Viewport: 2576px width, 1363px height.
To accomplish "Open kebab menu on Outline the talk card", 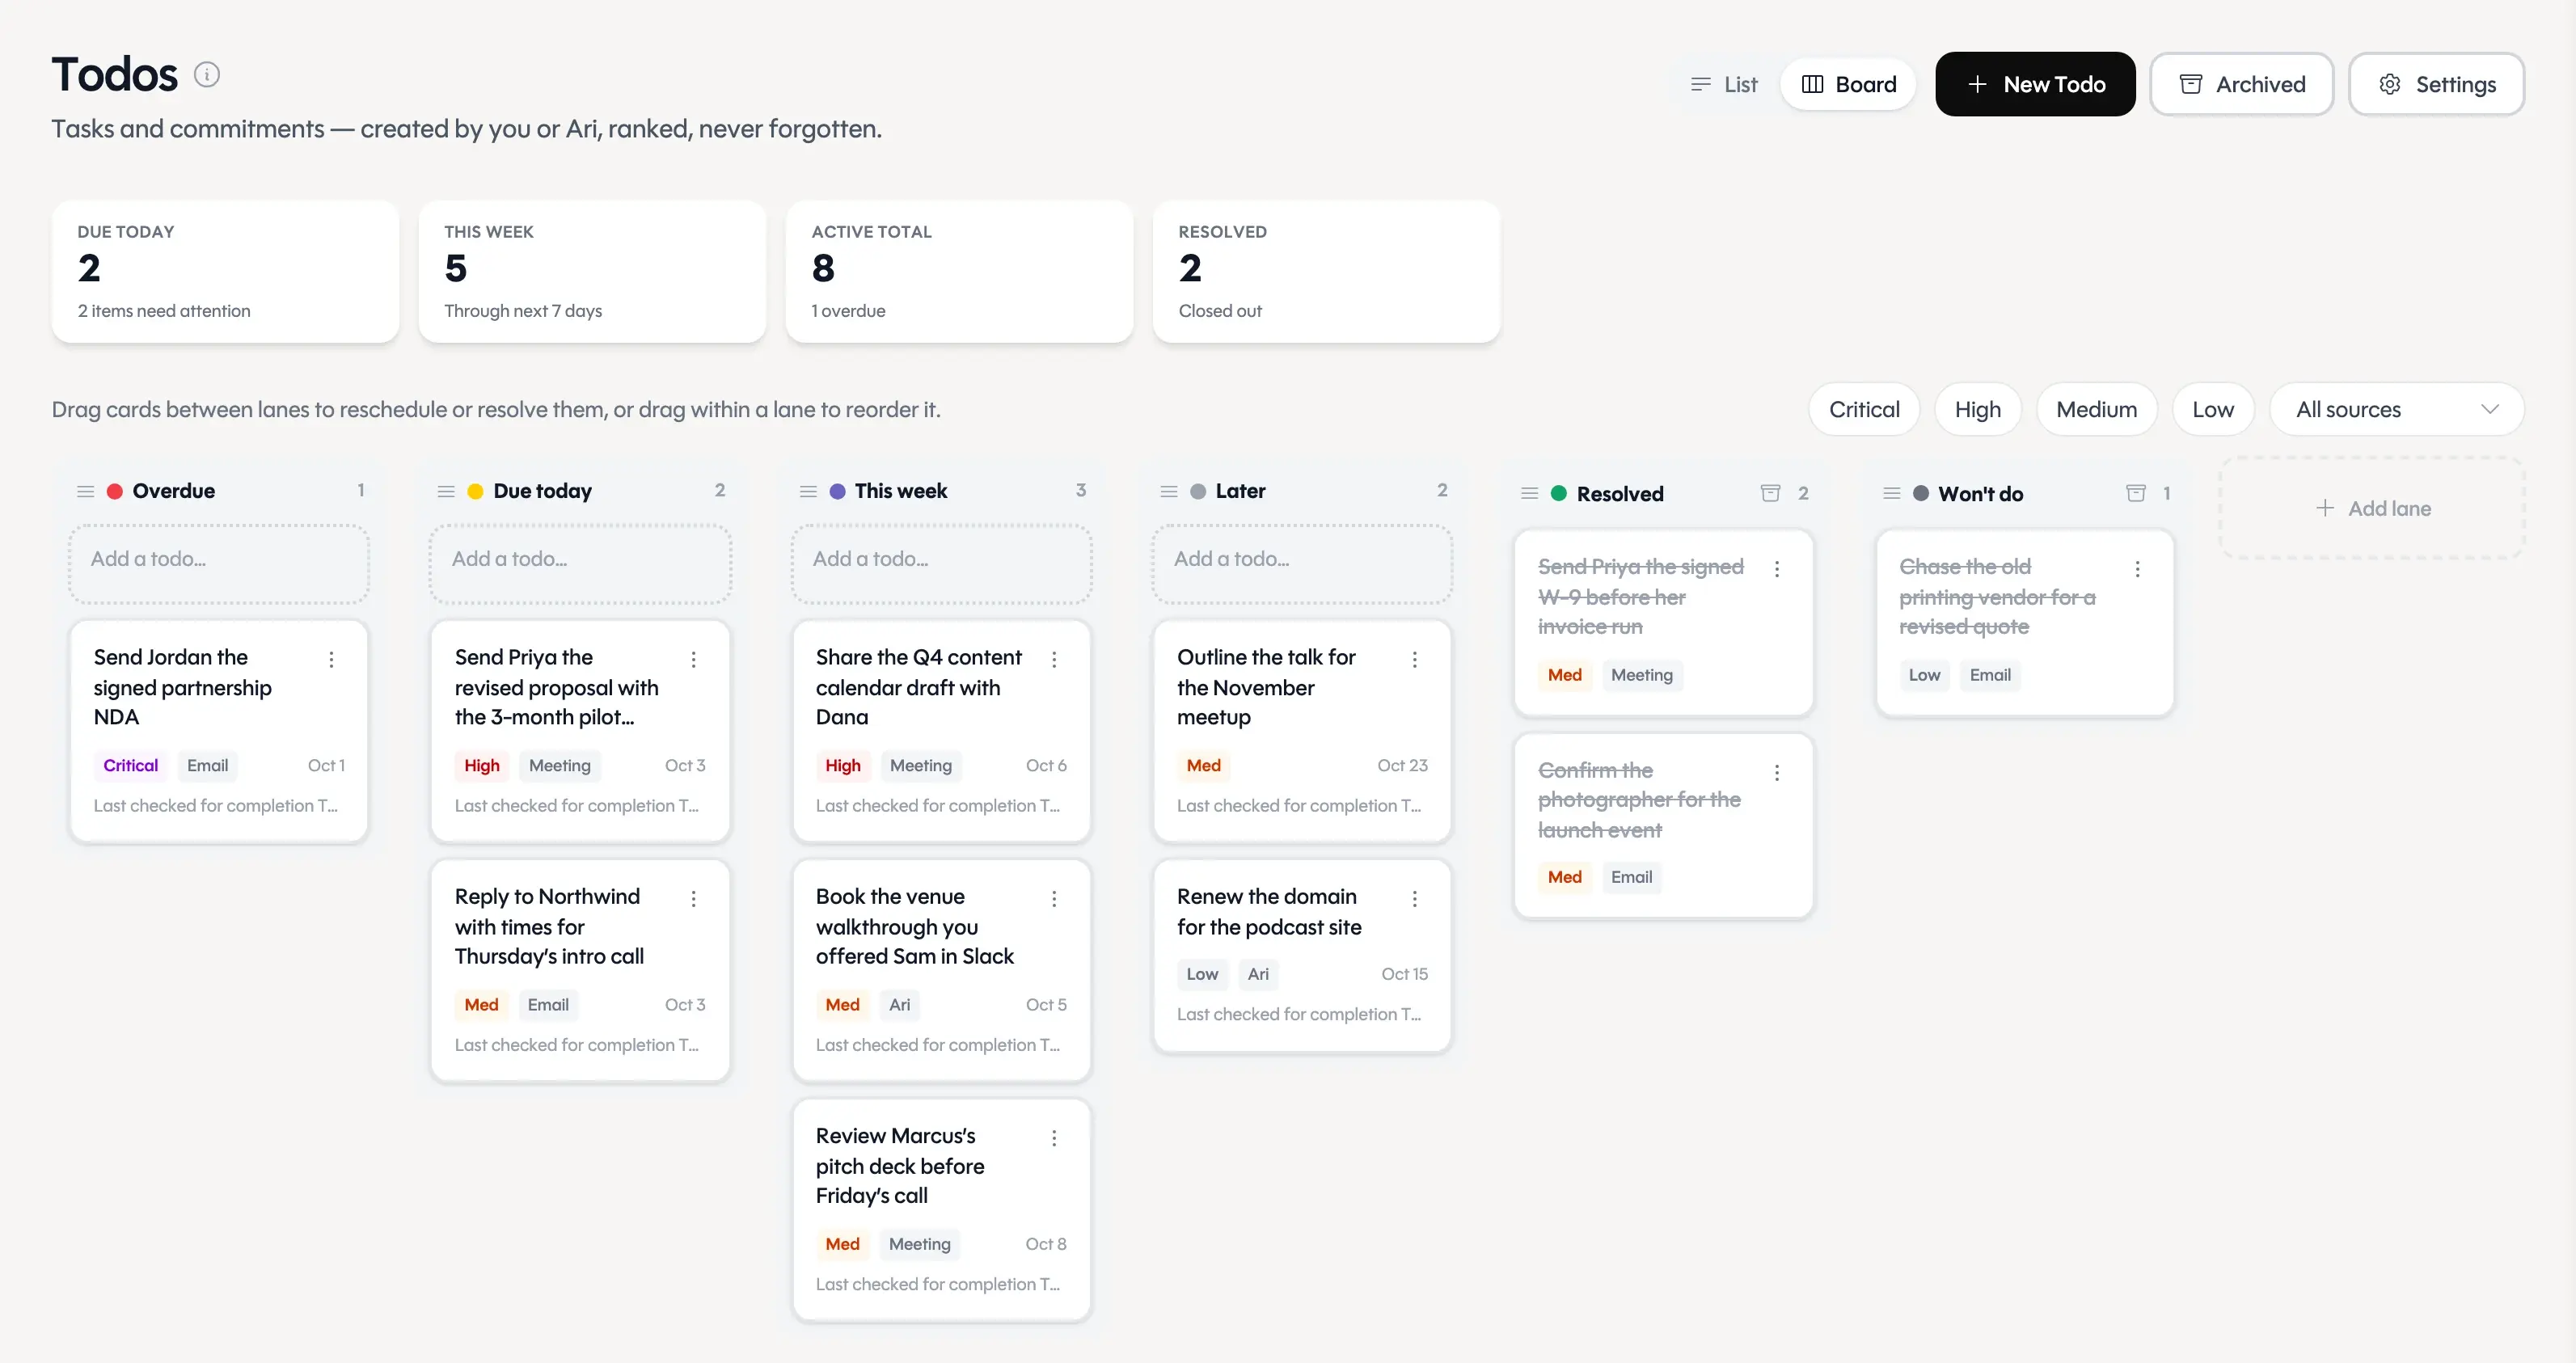I will [x=1415, y=659].
